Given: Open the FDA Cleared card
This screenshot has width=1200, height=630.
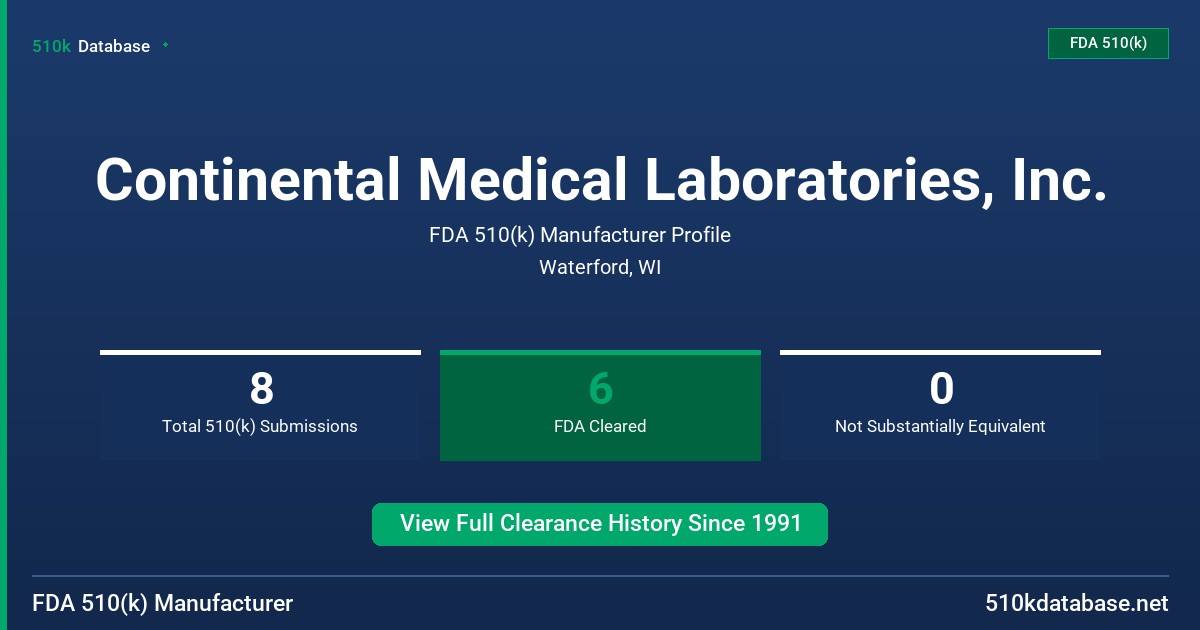Looking at the screenshot, I should [x=600, y=405].
